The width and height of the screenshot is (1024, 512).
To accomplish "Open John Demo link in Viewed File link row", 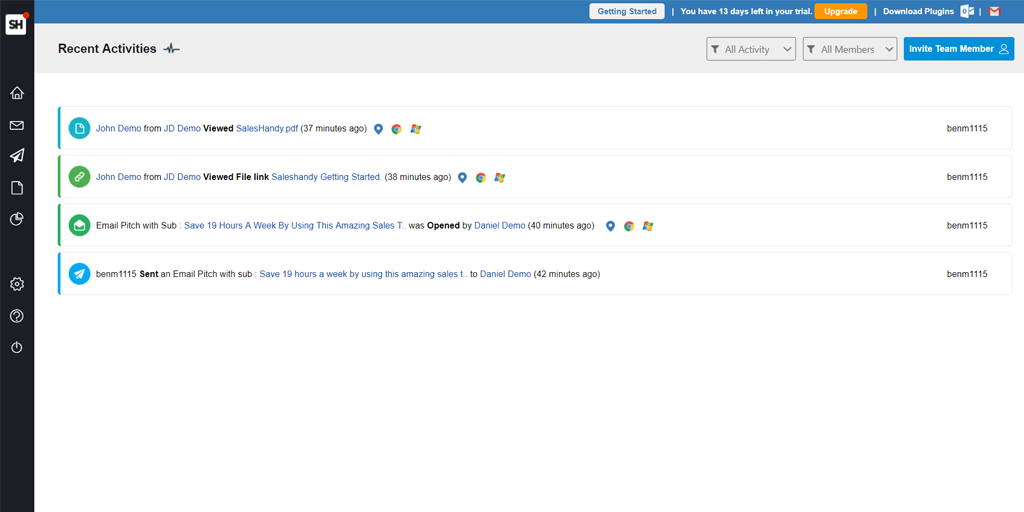I will click(x=118, y=177).
